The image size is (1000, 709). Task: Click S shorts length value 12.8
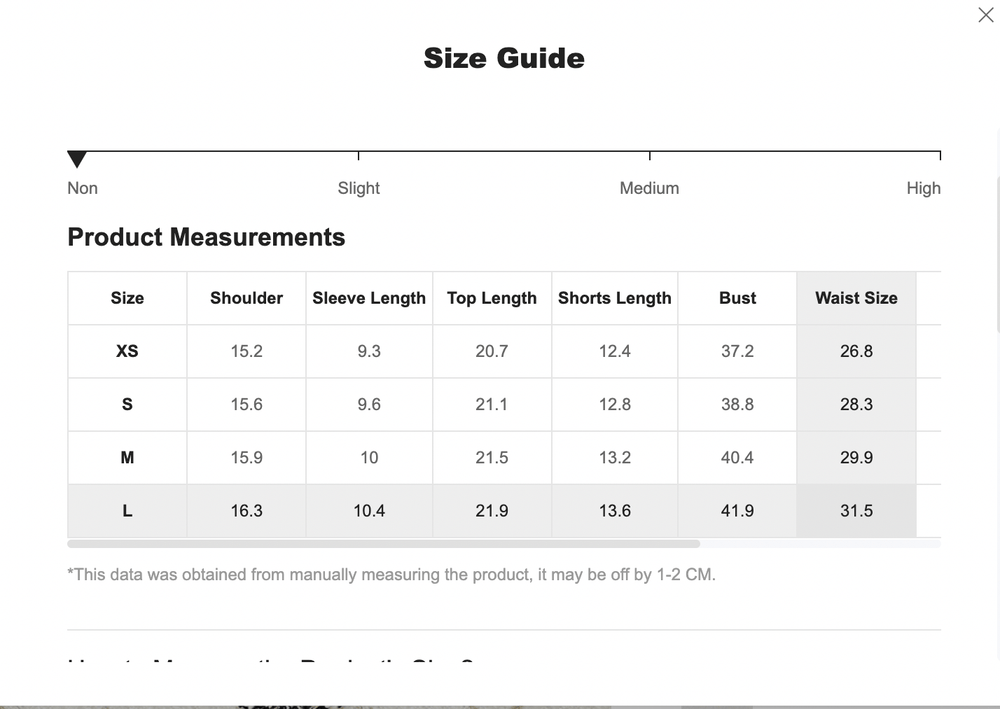tap(615, 404)
